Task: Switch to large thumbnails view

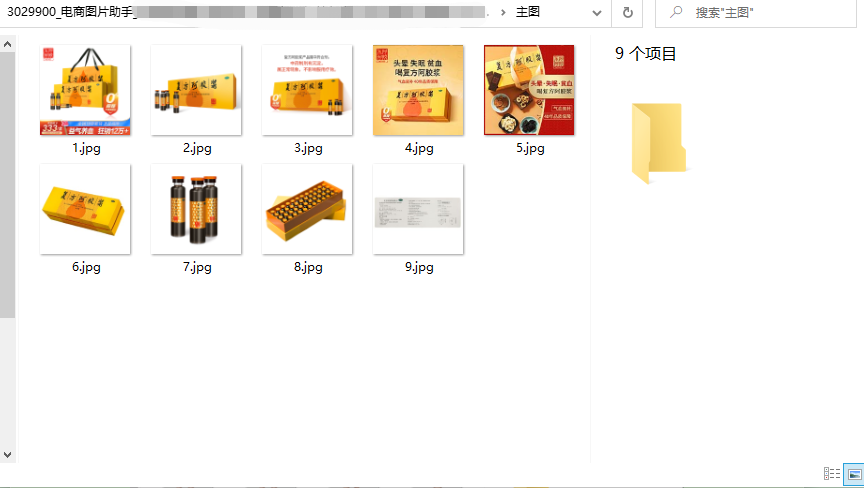Action: tap(854, 474)
